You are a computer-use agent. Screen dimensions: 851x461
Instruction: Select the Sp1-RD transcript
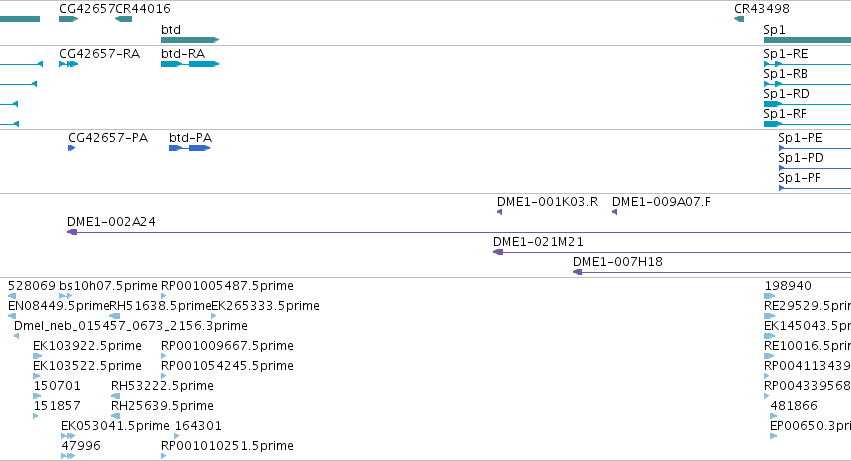[x=807, y=104]
